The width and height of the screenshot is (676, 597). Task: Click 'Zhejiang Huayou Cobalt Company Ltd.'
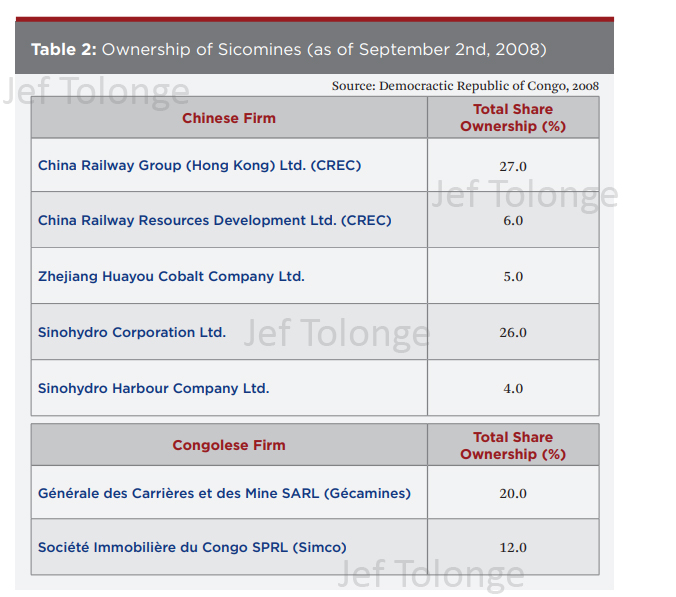click(171, 276)
